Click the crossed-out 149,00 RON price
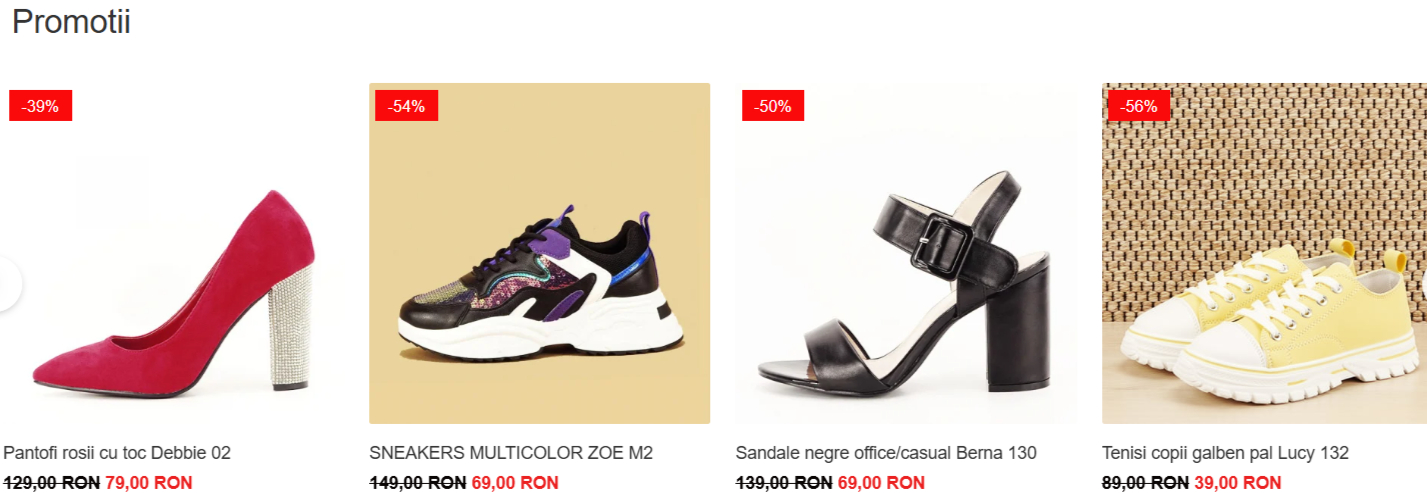 coord(418,483)
